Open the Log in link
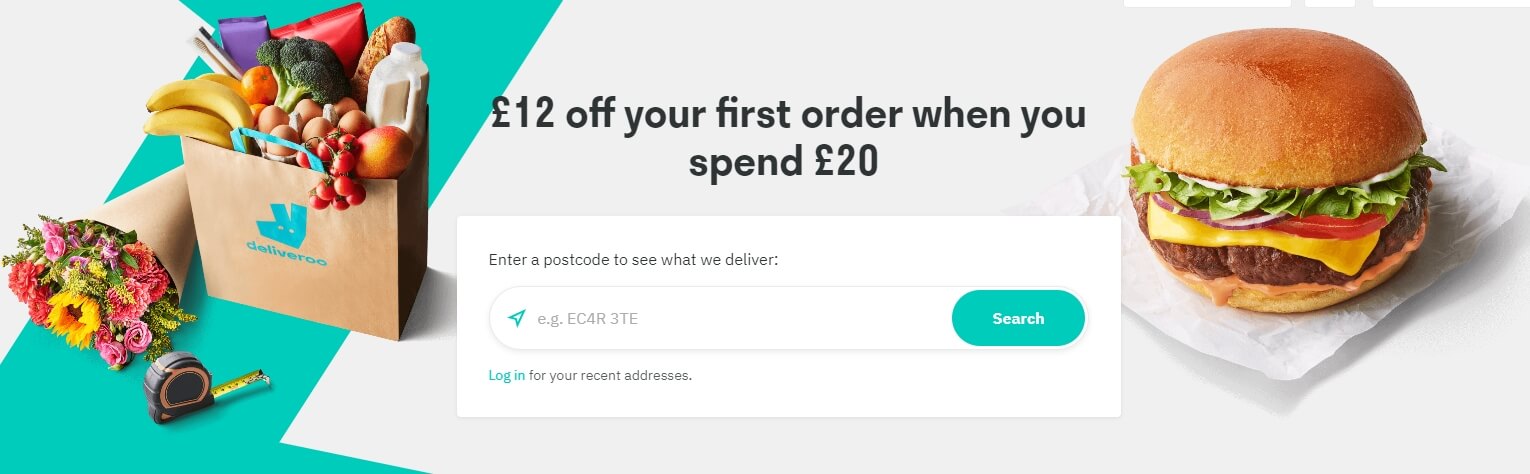The width and height of the screenshot is (1530, 474). [506, 376]
